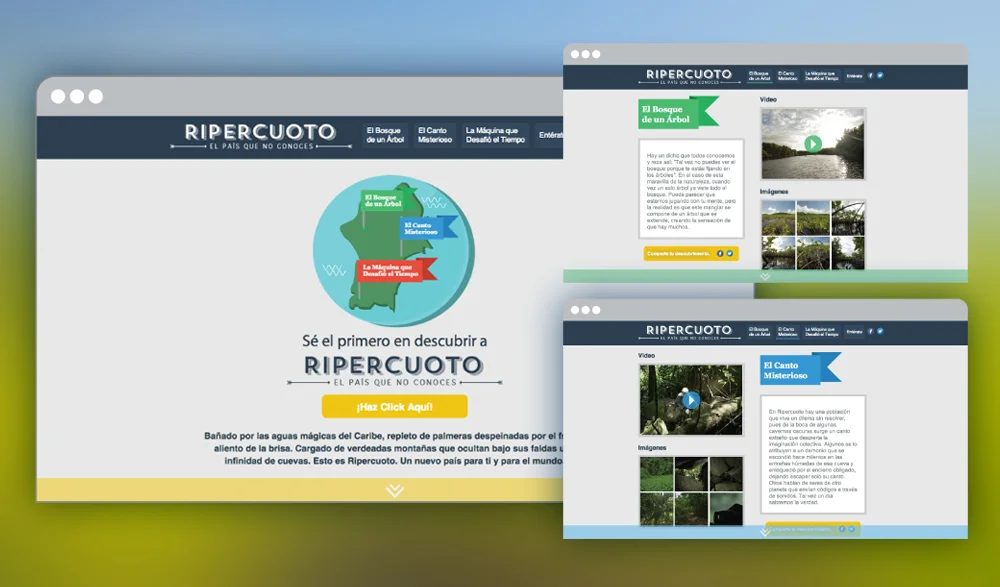This screenshot has height=587, width=1000.
Task: Click the El Canto story paragraph starting 'En Ripercuoto hay'
Action: tap(812, 457)
